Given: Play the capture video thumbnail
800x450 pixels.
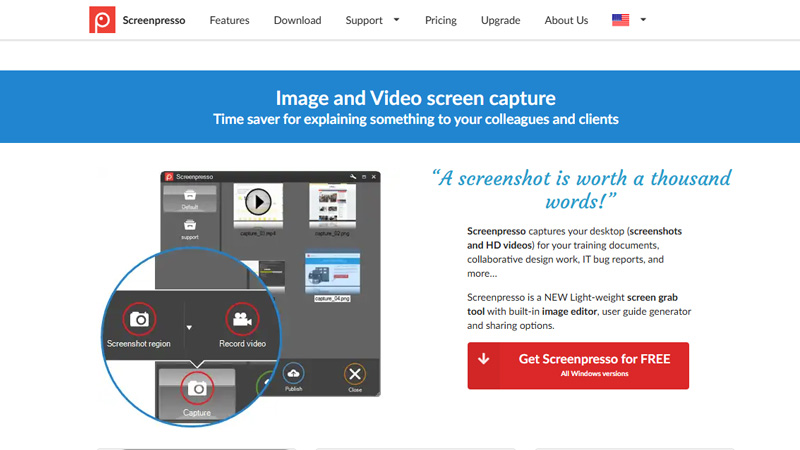Looking at the screenshot, I should pyautogui.click(x=258, y=202).
